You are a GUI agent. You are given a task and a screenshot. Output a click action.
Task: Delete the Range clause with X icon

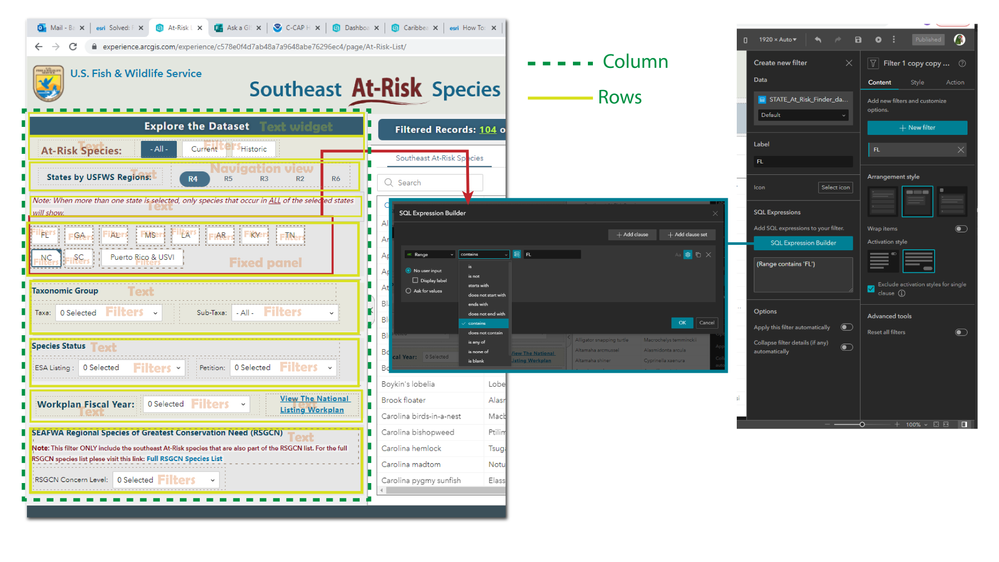pyautogui.click(x=708, y=255)
